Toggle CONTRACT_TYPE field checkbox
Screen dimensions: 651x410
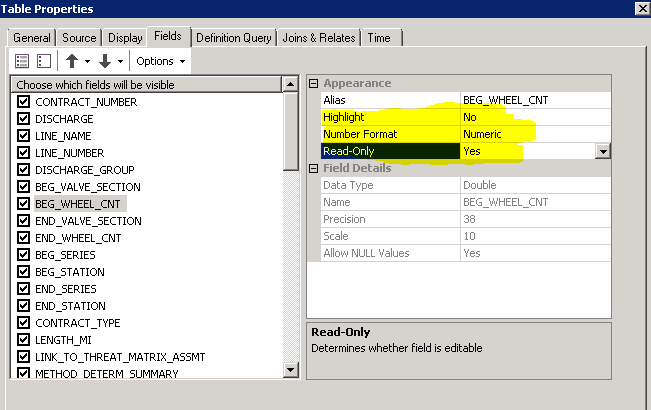click(24, 323)
